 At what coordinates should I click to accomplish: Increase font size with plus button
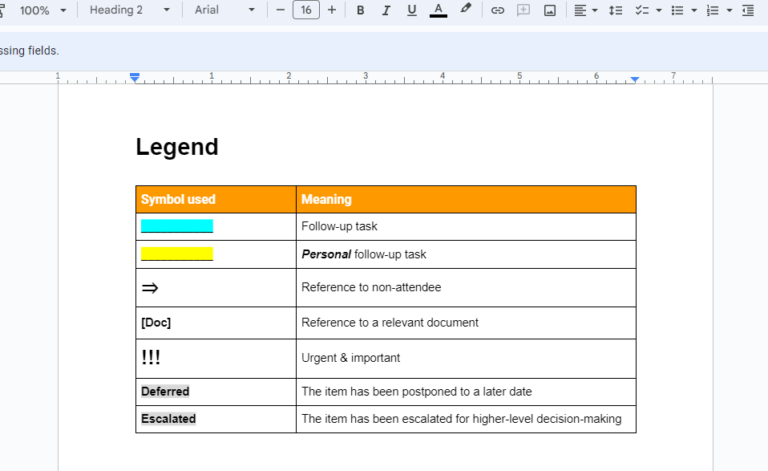tap(332, 10)
